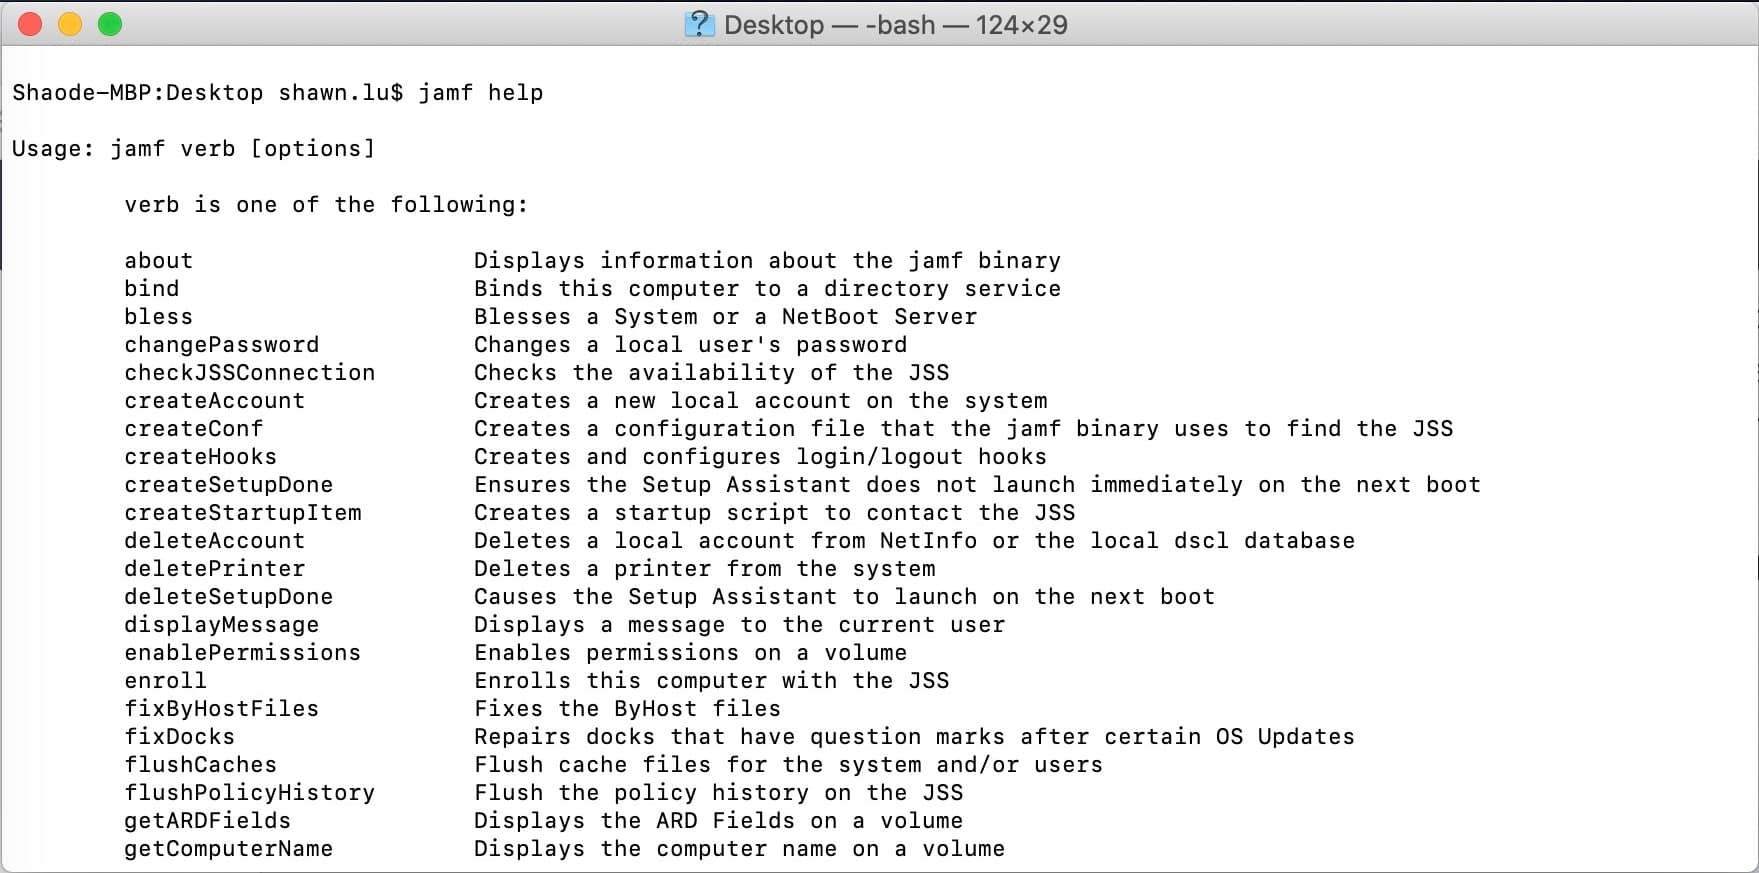Click the 'checkJSSConnection' verb name
The width and height of the screenshot is (1759, 873).
[249, 373]
